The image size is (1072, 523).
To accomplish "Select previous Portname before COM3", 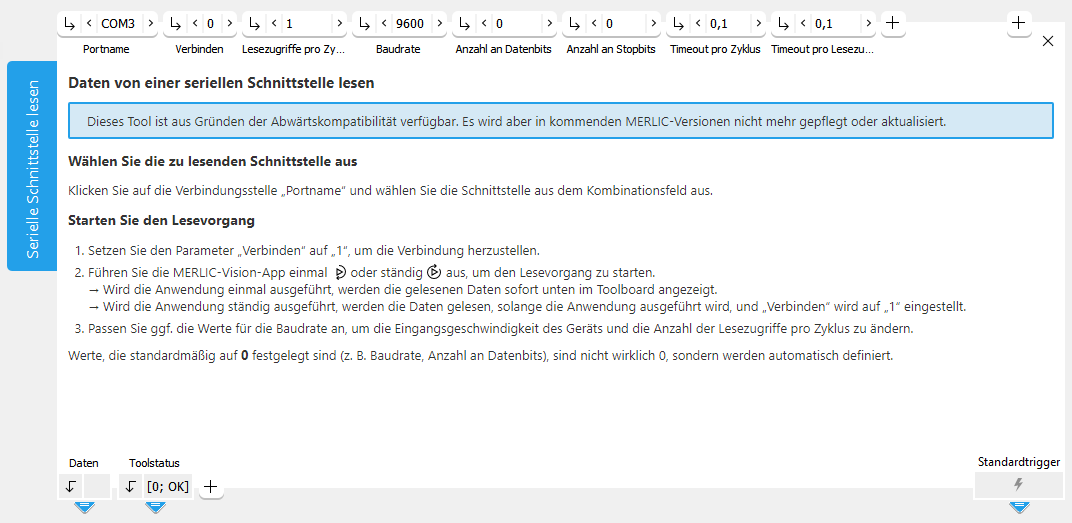I will coord(89,23).
